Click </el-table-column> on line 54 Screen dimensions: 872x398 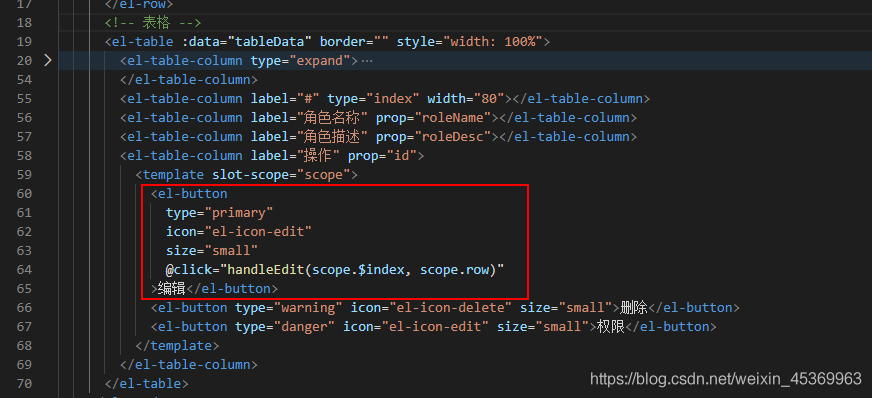tap(189, 79)
